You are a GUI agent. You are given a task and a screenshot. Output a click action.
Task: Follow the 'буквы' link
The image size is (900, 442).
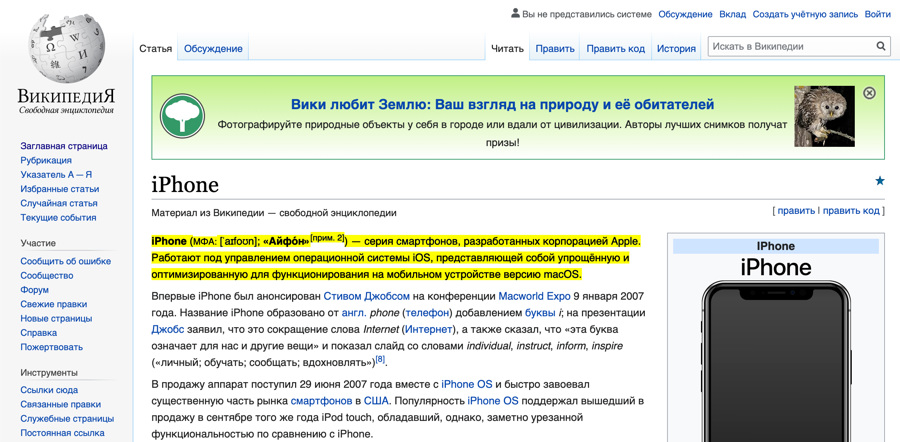540,313
